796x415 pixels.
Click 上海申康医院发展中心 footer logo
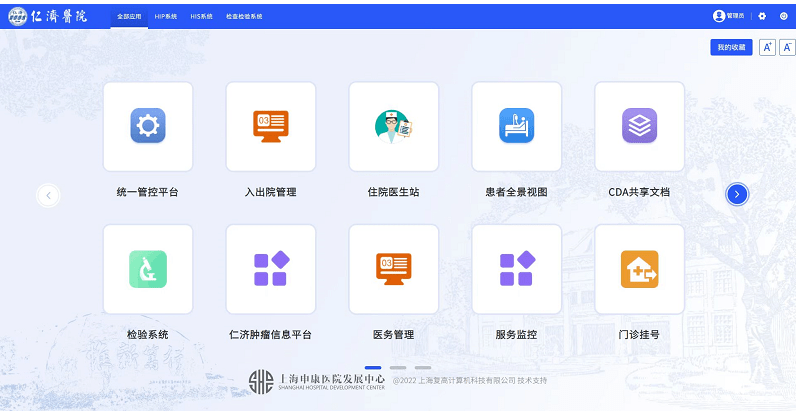(317, 381)
